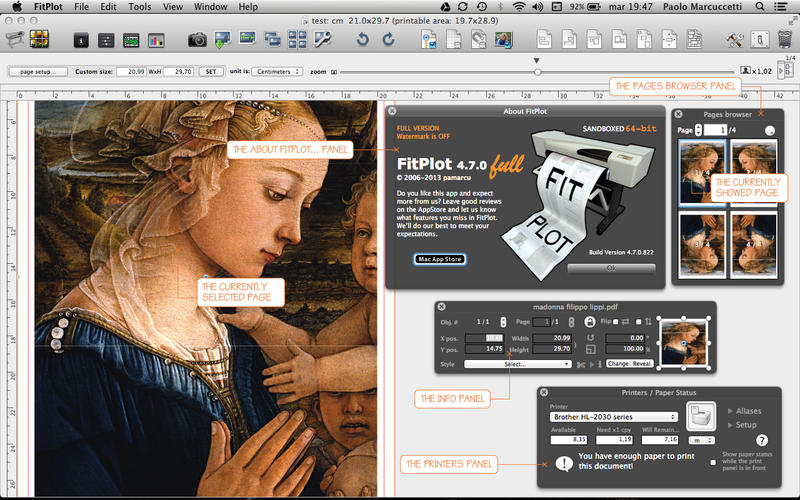Image resolution: width=800 pixels, height=500 pixels.
Task: Toggle the first Flip checkbox
Action: tap(615, 322)
